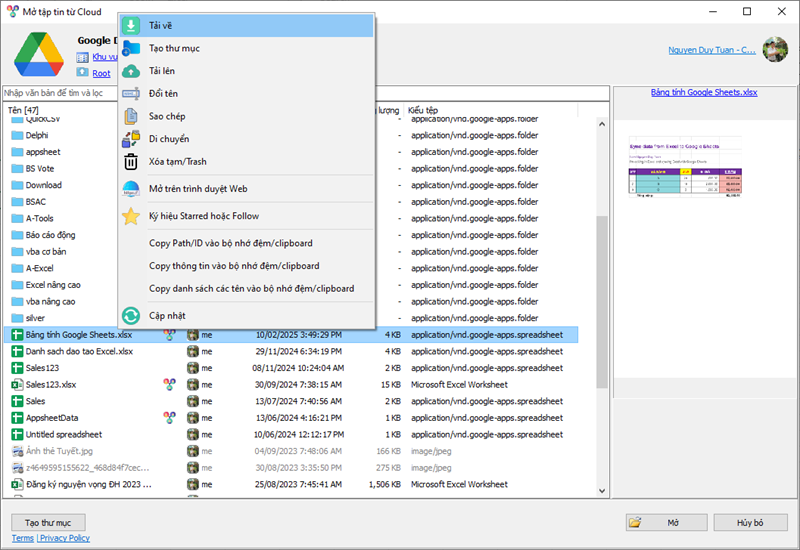The width and height of the screenshot is (800, 550).
Task: Click the Hủy bỏ cancel button
Action: 750,523
